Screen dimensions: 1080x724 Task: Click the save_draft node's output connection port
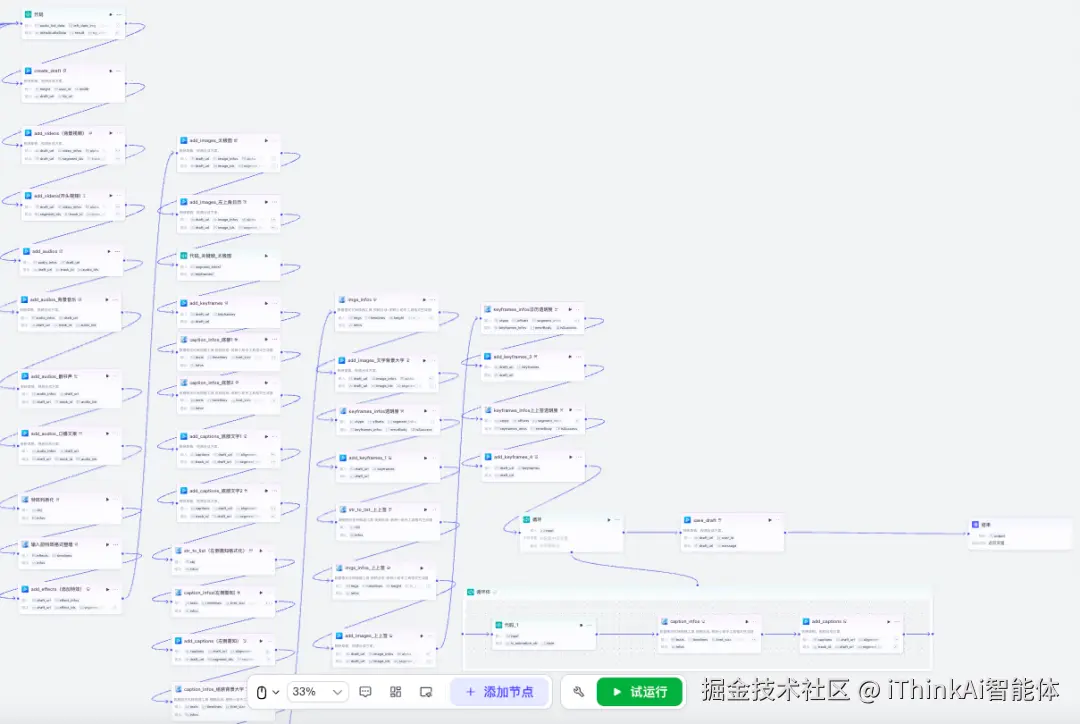785,532
